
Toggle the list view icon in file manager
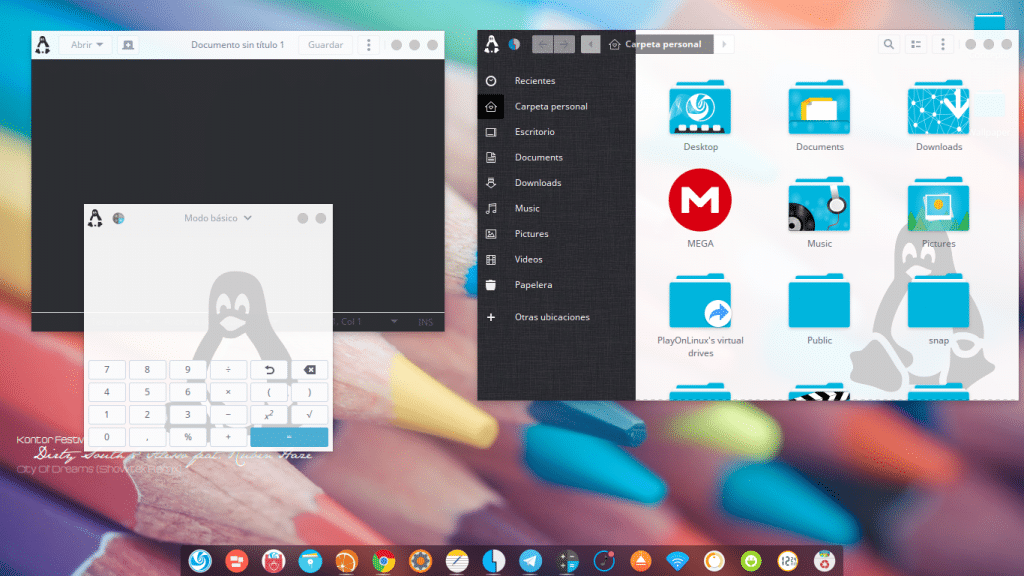[916, 44]
